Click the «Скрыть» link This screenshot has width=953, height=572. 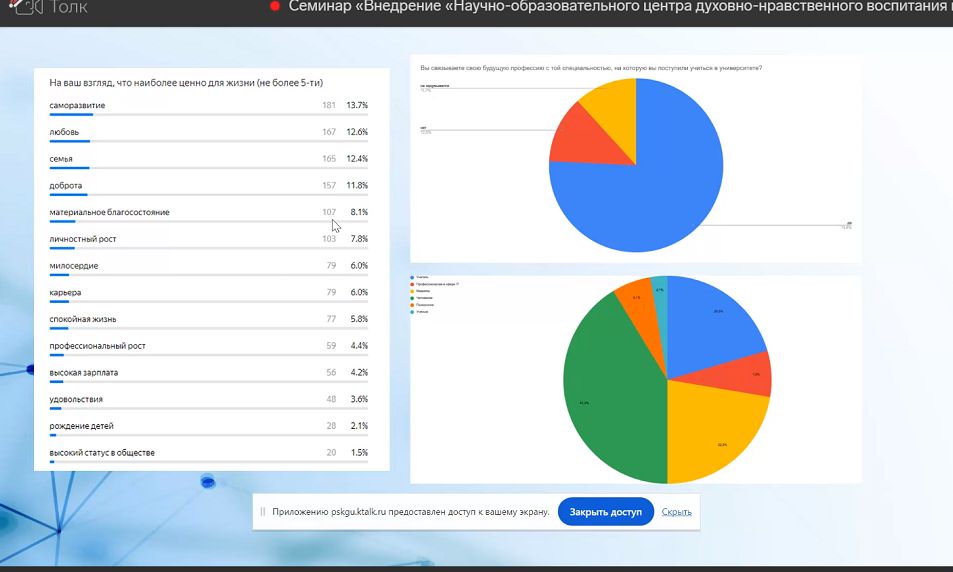tap(677, 512)
